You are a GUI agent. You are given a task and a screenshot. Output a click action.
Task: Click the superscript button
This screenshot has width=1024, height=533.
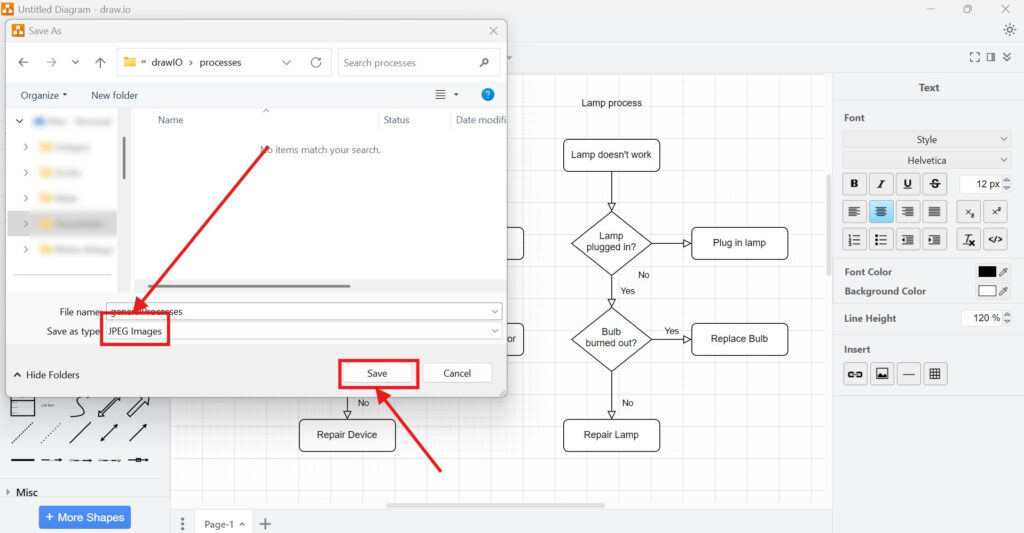click(995, 211)
